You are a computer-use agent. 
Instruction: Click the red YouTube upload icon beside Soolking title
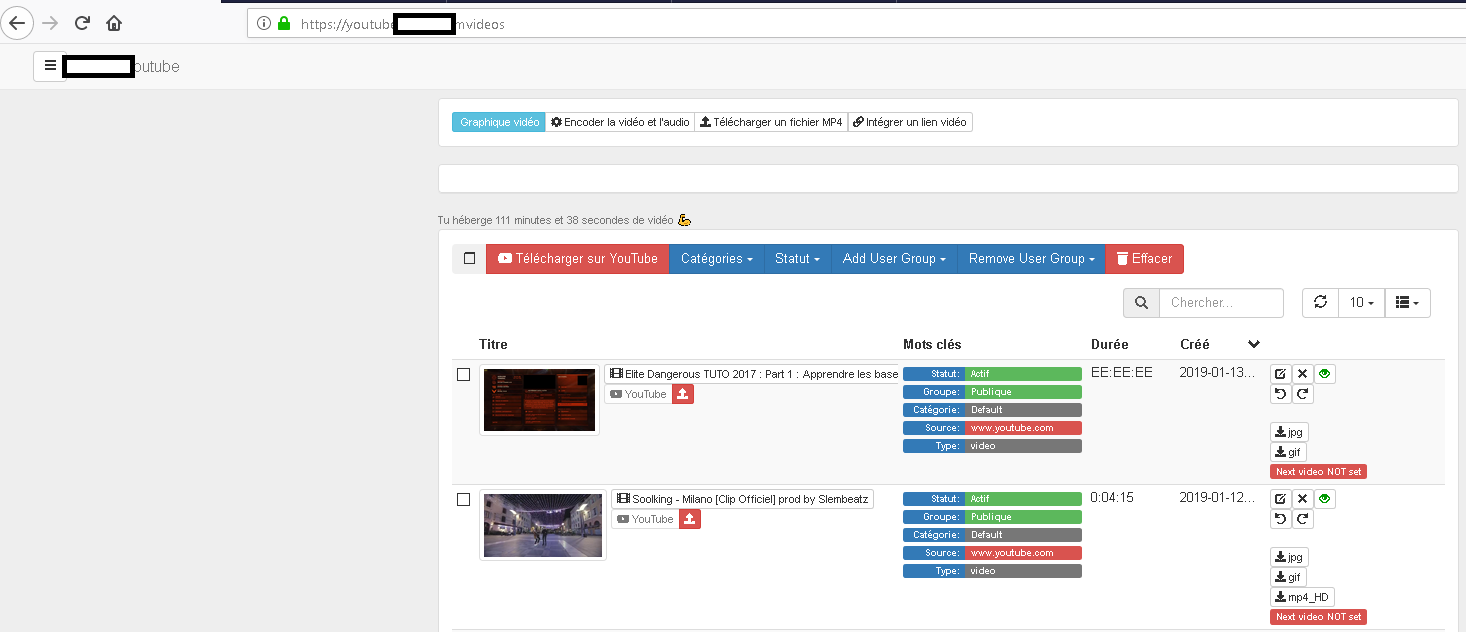click(x=689, y=518)
